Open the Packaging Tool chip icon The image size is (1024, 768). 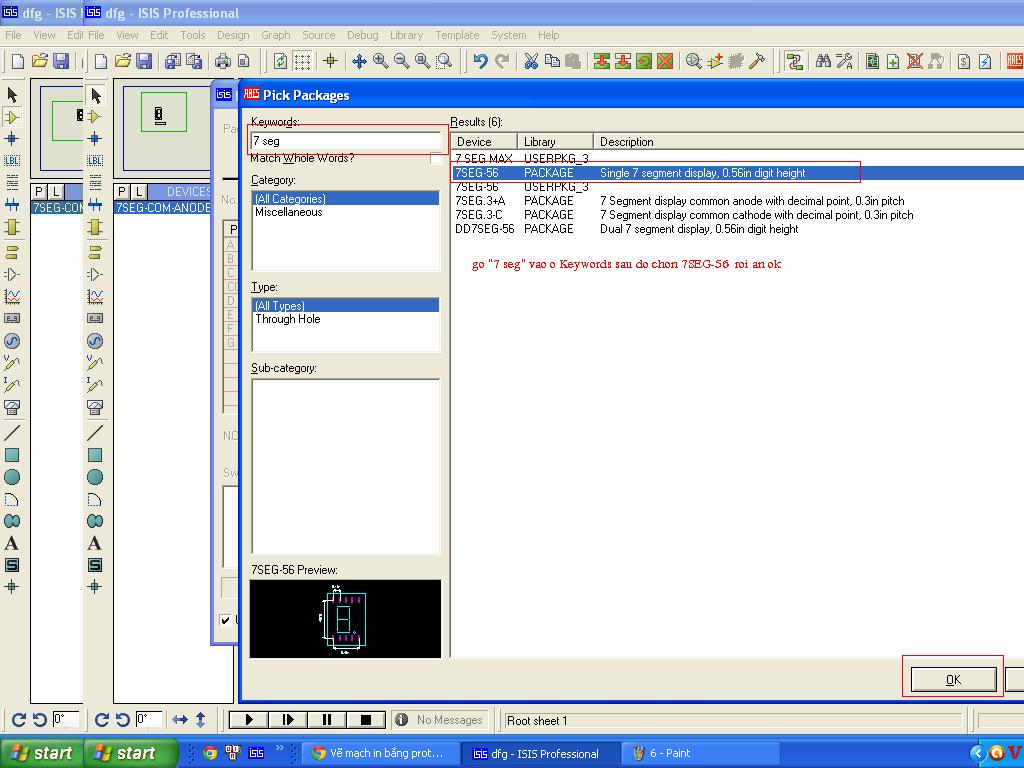coord(736,61)
